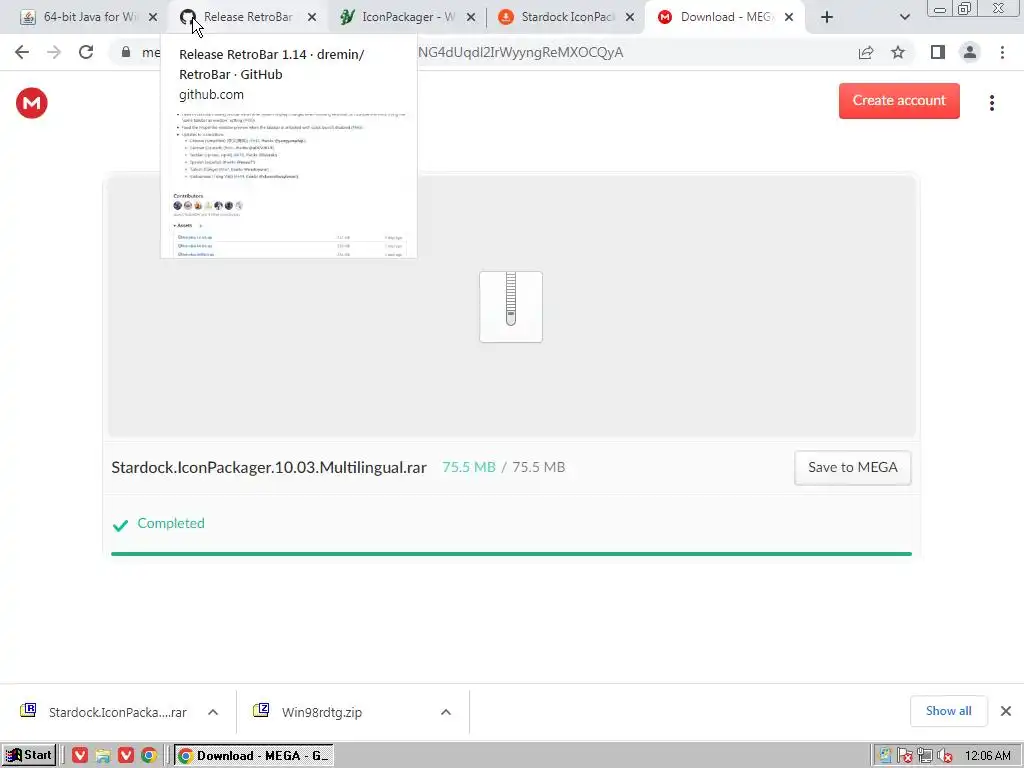Reload the current page
This screenshot has height=768, width=1024.
86,52
